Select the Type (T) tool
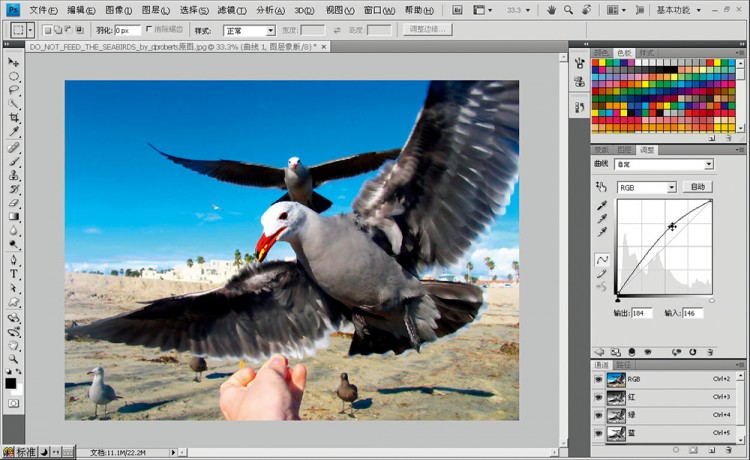This screenshot has width=750, height=460. (14, 273)
